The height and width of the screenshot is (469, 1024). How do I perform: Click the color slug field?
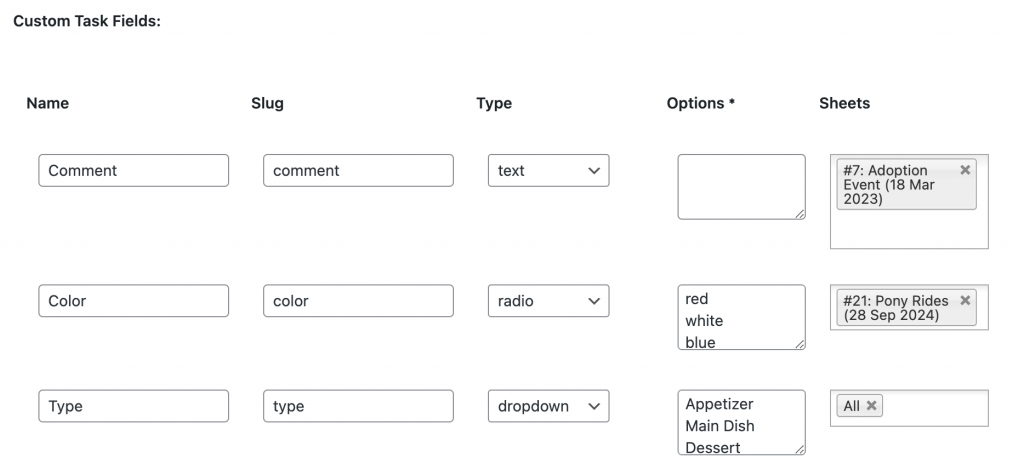358,300
